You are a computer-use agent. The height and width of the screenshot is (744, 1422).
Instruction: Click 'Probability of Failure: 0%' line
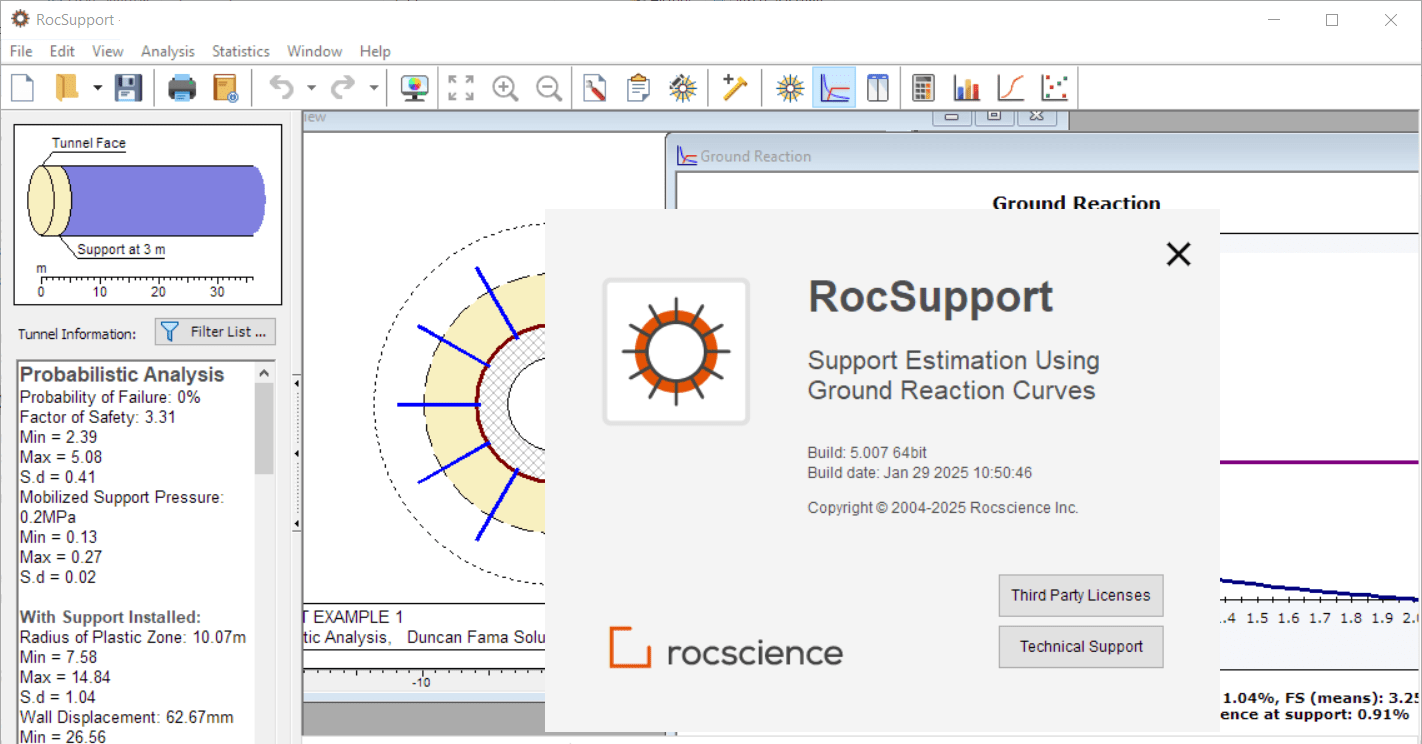click(110, 397)
